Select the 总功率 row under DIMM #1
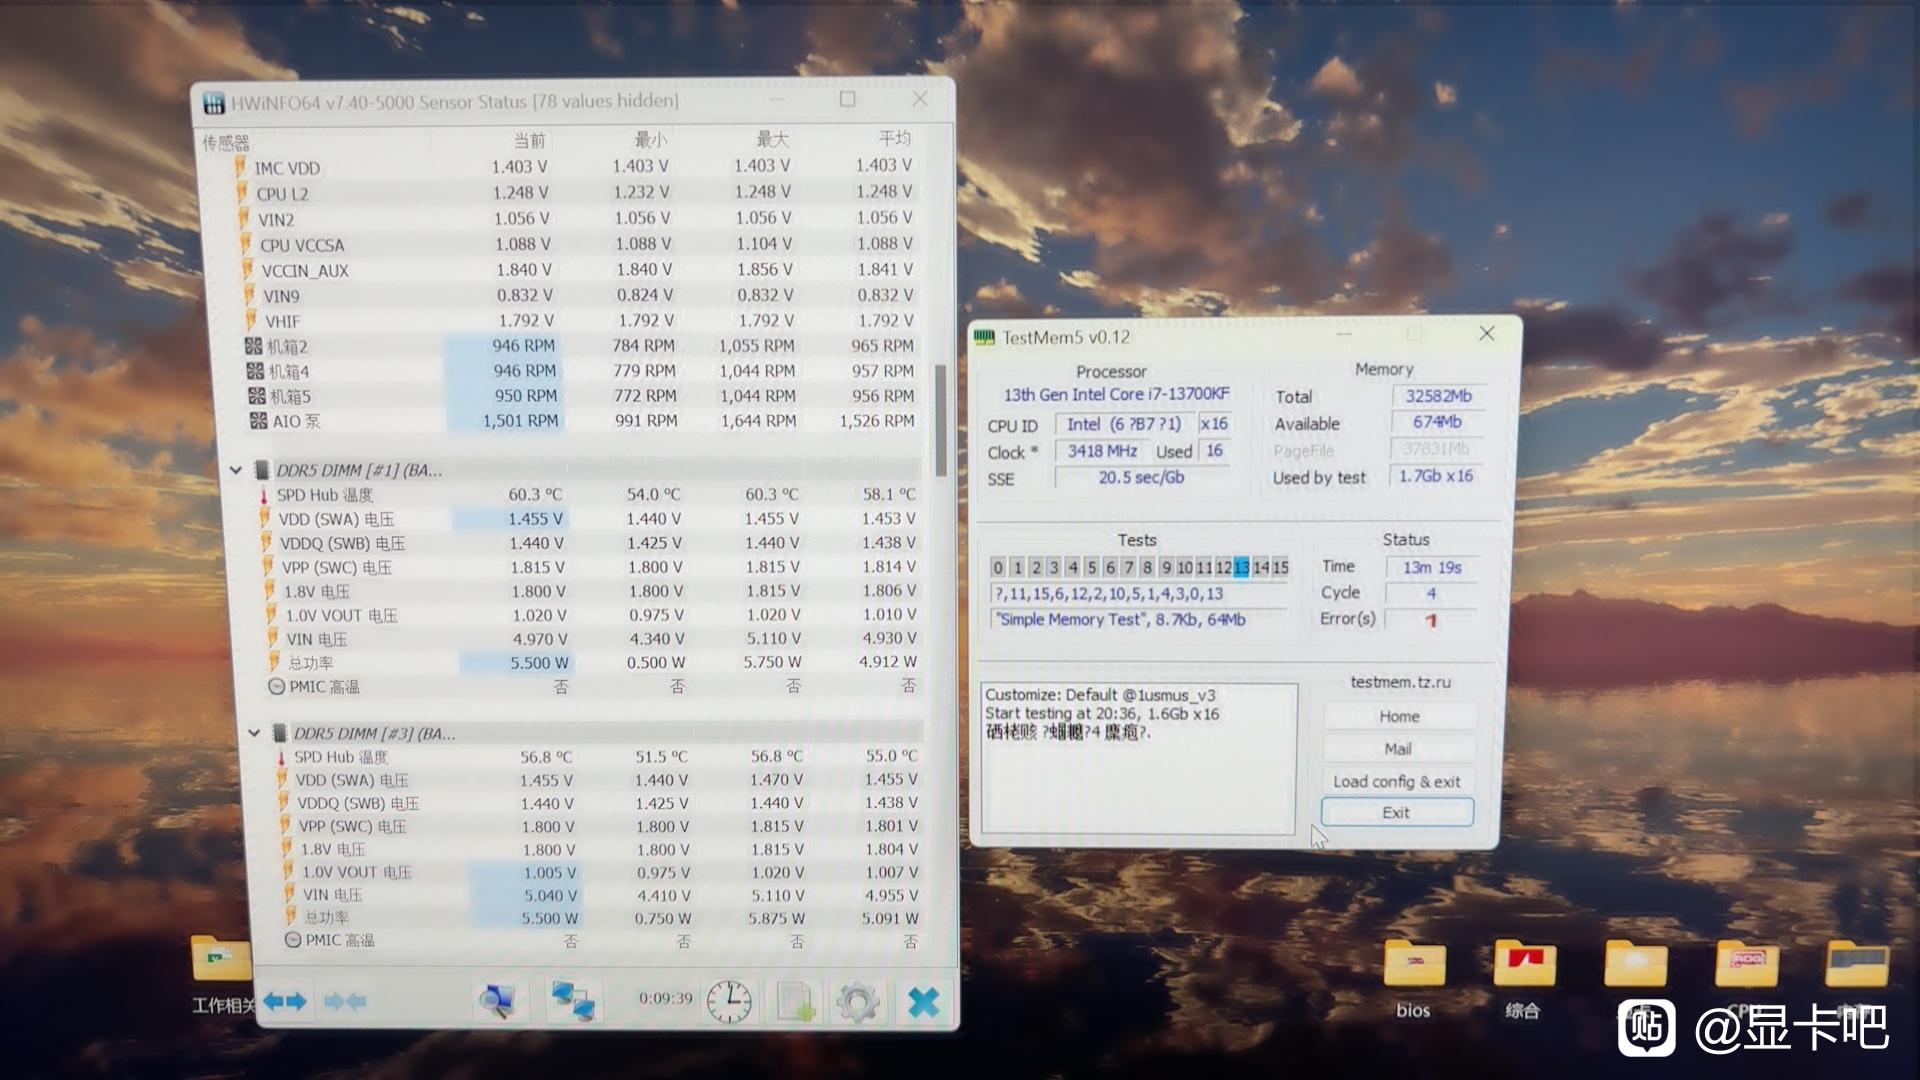Viewport: 1920px width, 1080px height. click(x=594, y=662)
